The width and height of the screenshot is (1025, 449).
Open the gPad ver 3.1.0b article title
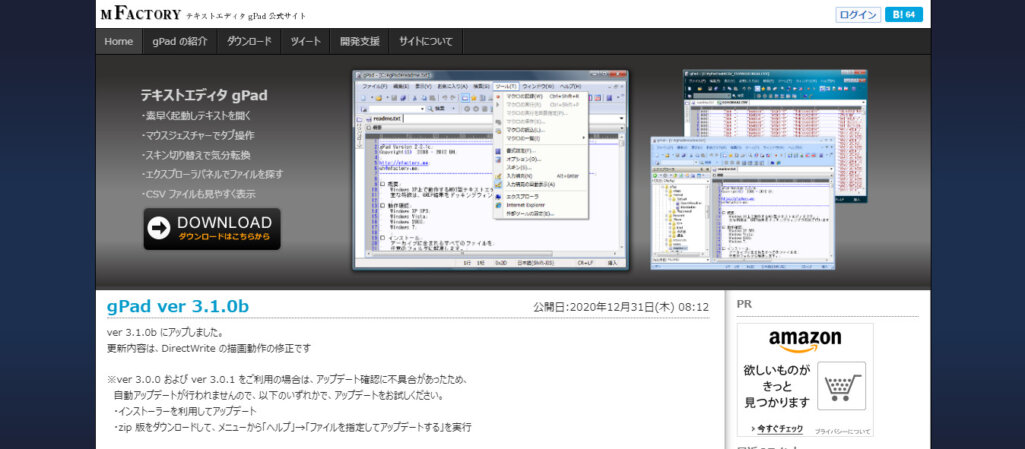click(178, 306)
